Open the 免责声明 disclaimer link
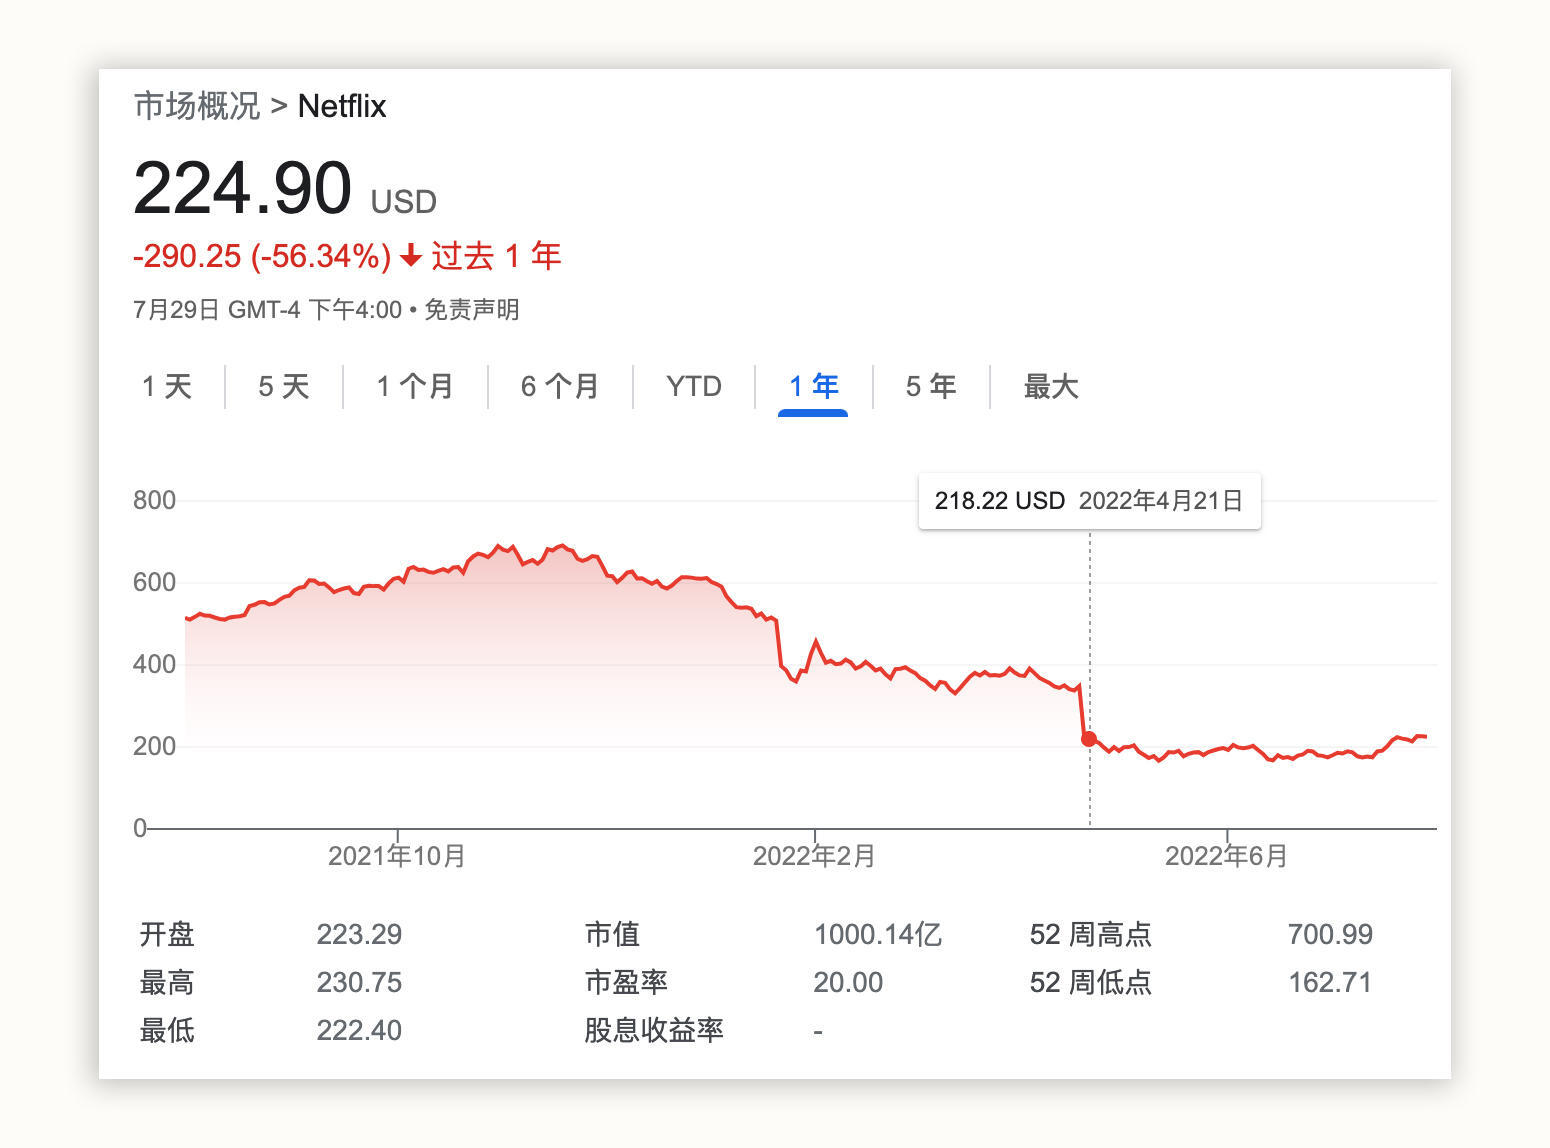Viewport: 1550px width, 1148px height. (472, 310)
